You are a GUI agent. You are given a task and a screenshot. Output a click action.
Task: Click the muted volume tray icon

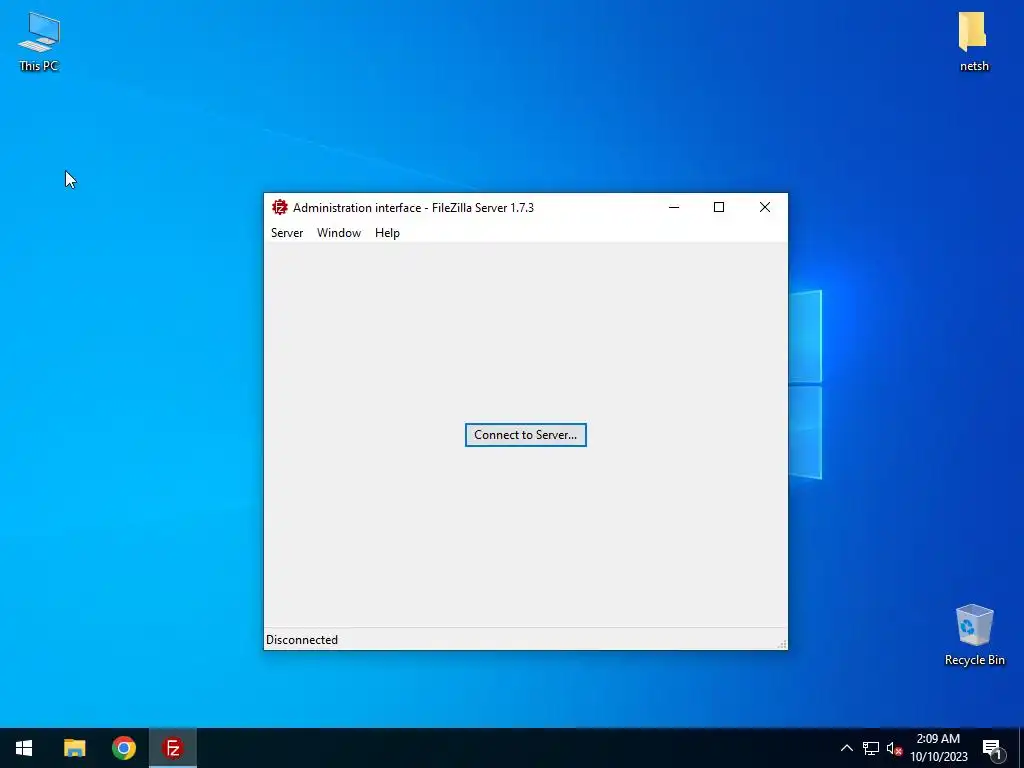[x=894, y=748]
